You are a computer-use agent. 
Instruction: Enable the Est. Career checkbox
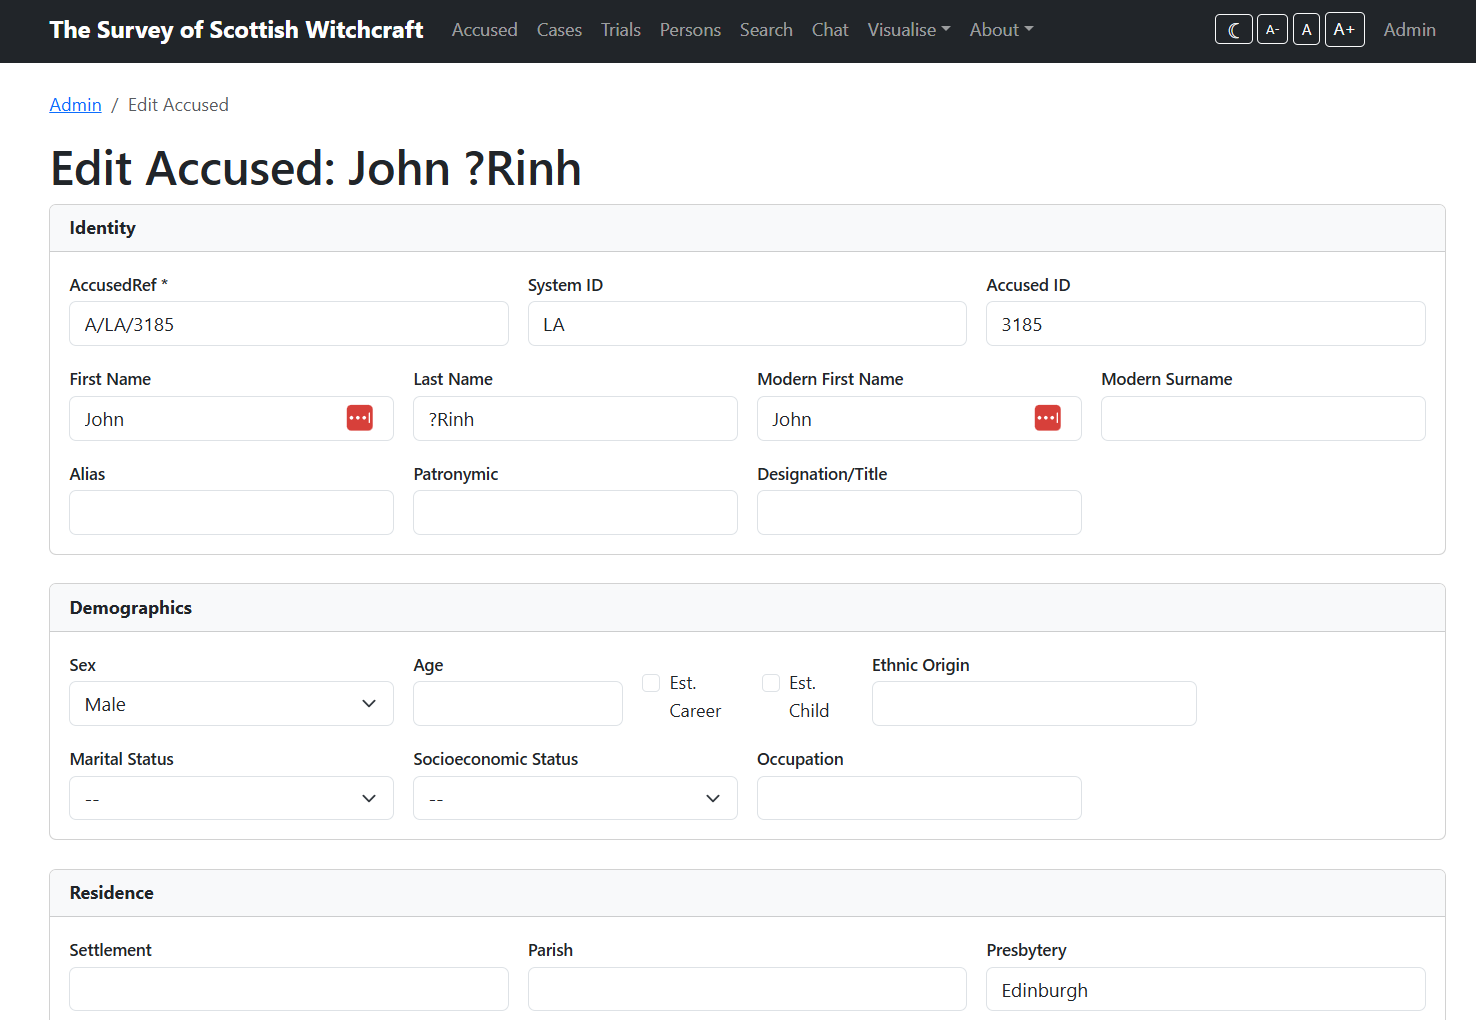pyautogui.click(x=651, y=683)
